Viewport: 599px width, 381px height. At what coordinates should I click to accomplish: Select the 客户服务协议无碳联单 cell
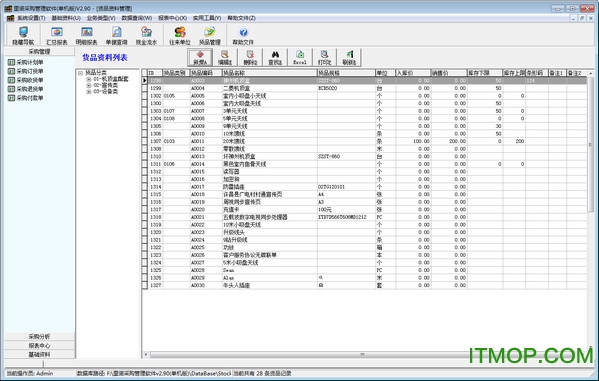point(269,255)
